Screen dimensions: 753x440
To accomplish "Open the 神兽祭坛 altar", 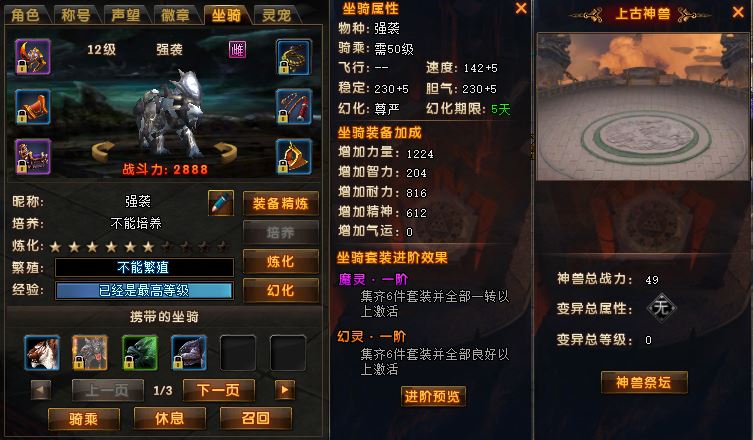I will (644, 383).
